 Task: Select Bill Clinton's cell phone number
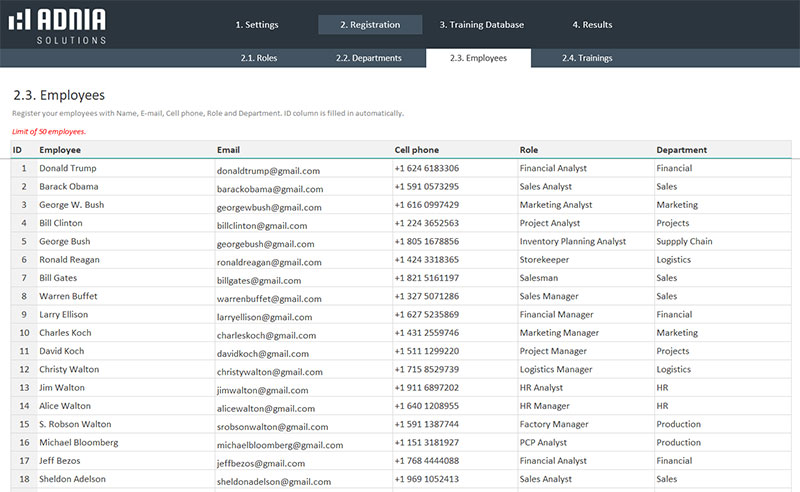coord(427,224)
